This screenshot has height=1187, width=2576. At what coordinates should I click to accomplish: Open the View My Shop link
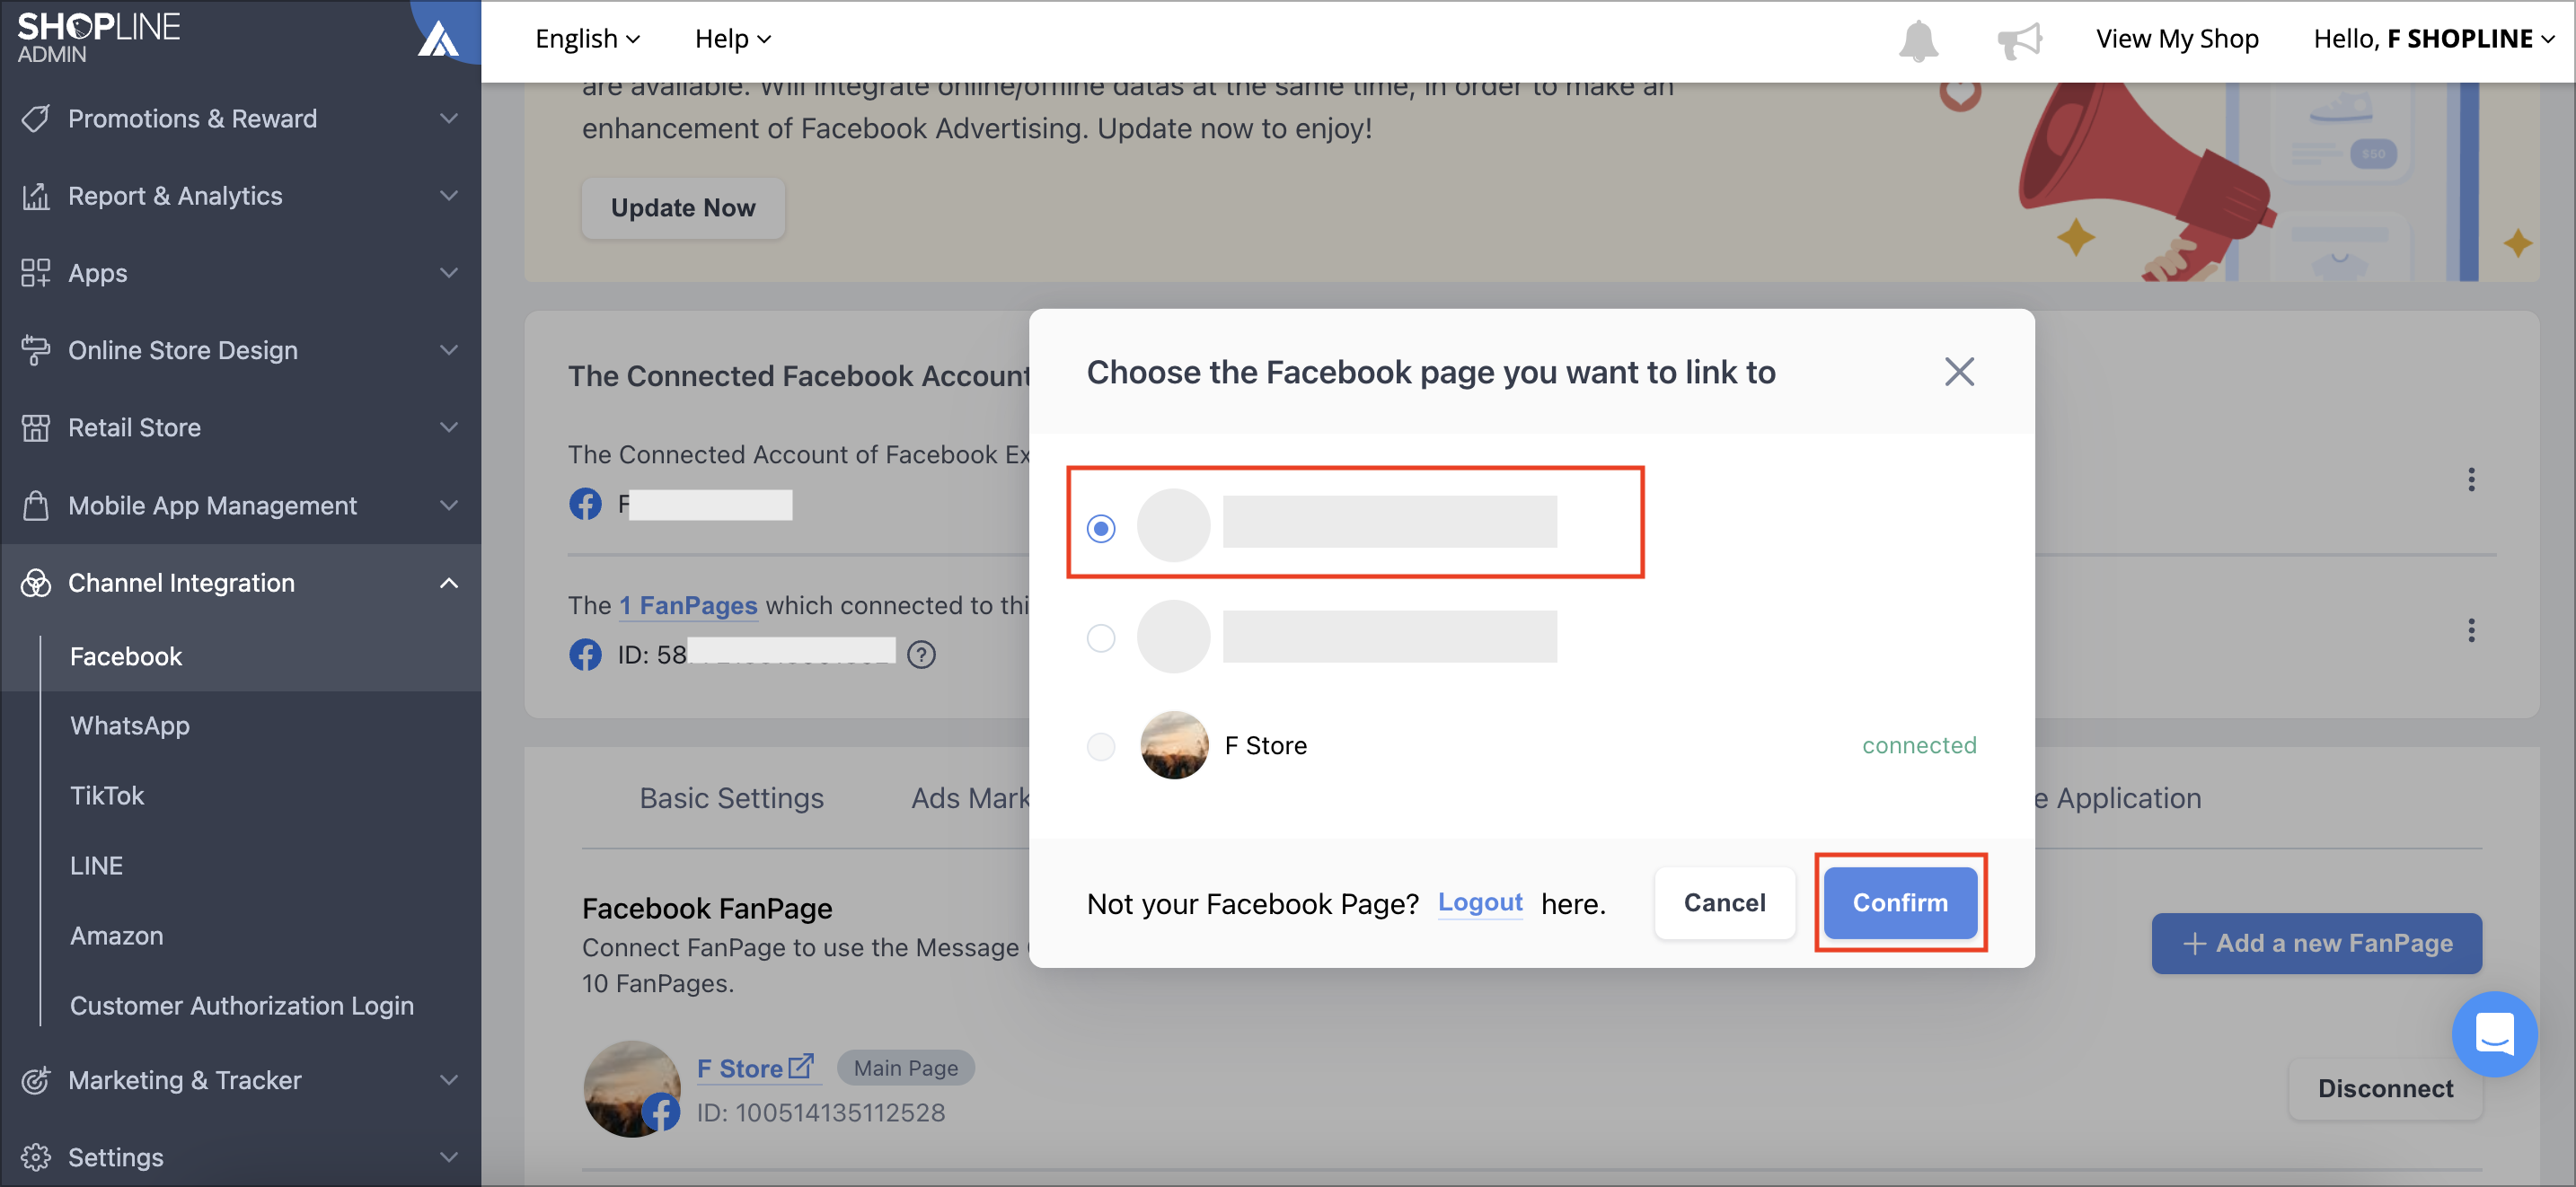tap(2177, 38)
